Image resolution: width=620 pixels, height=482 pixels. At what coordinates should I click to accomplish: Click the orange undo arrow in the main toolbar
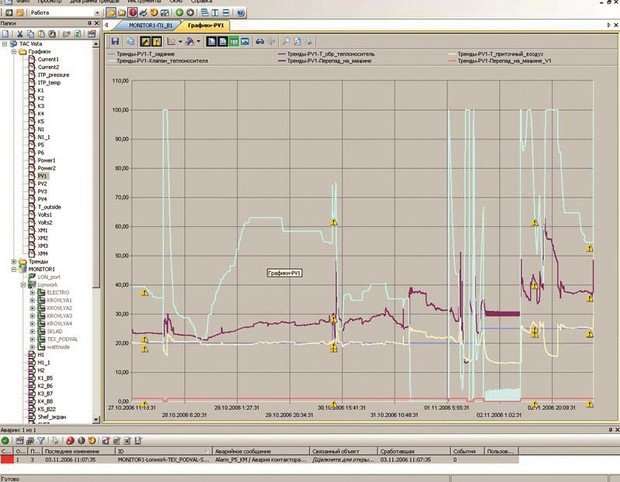pos(154,13)
